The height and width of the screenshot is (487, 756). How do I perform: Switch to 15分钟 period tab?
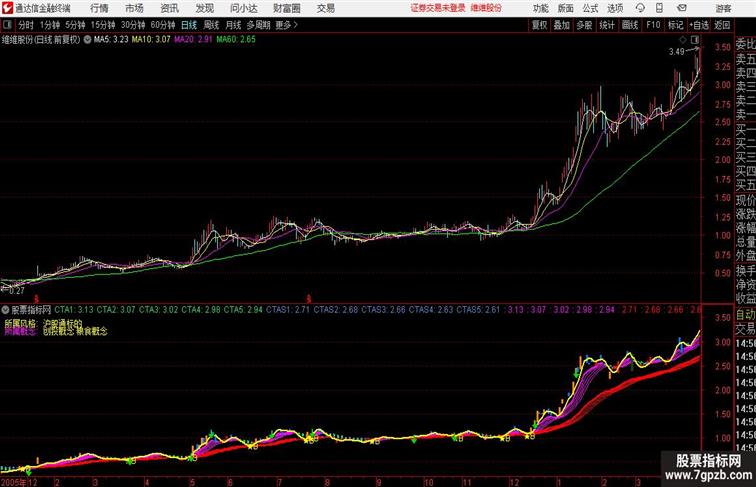pos(103,25)
